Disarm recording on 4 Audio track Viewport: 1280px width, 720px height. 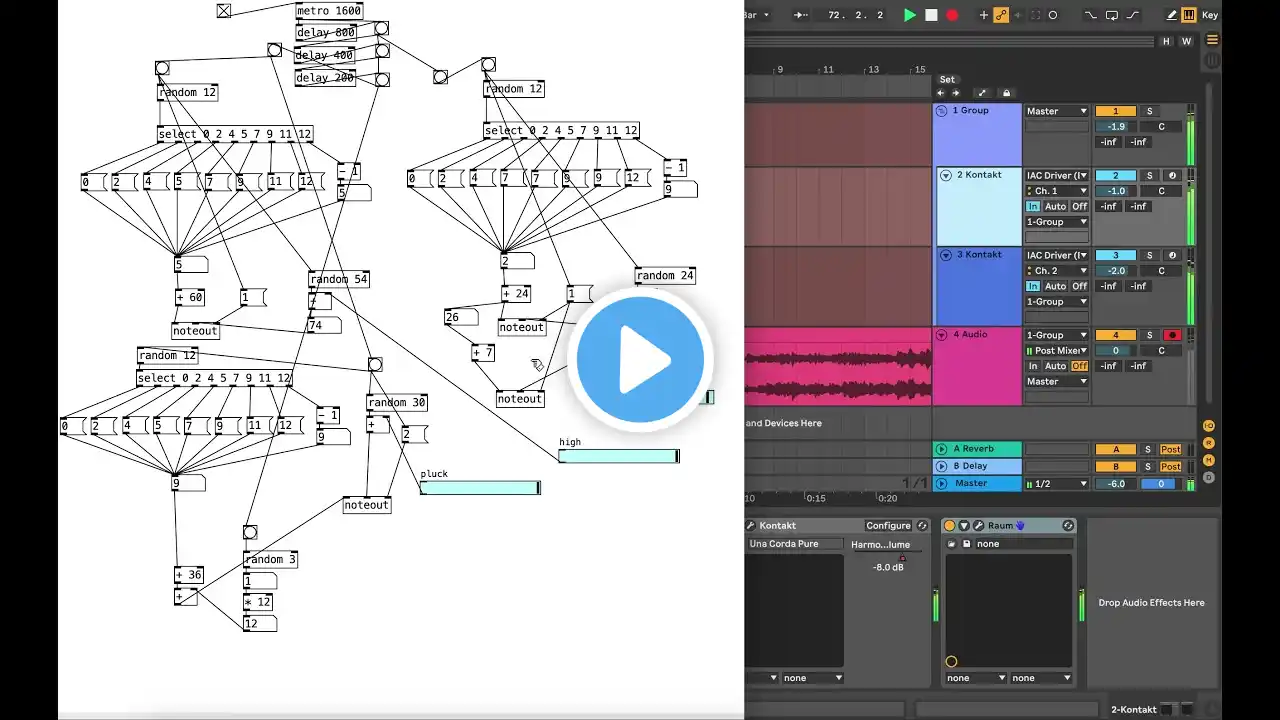click(1172, 335)
